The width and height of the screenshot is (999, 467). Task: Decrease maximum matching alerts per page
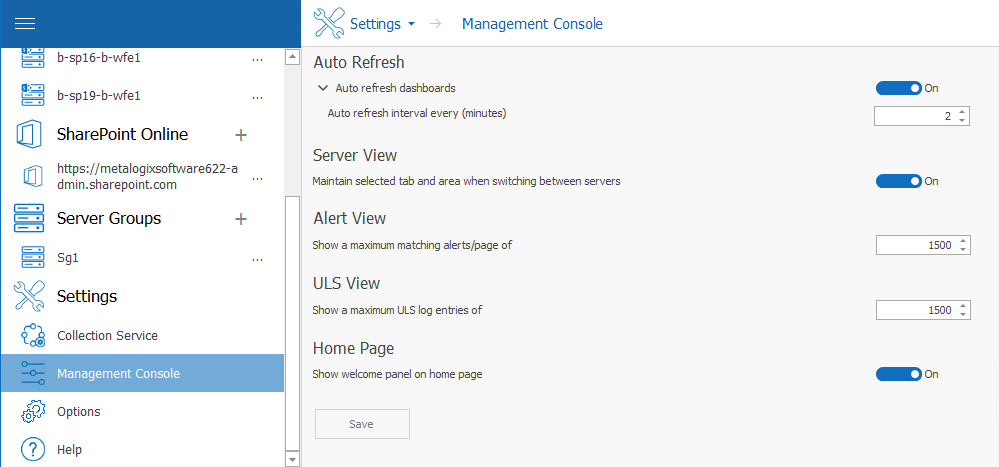[x=963, y=249]
